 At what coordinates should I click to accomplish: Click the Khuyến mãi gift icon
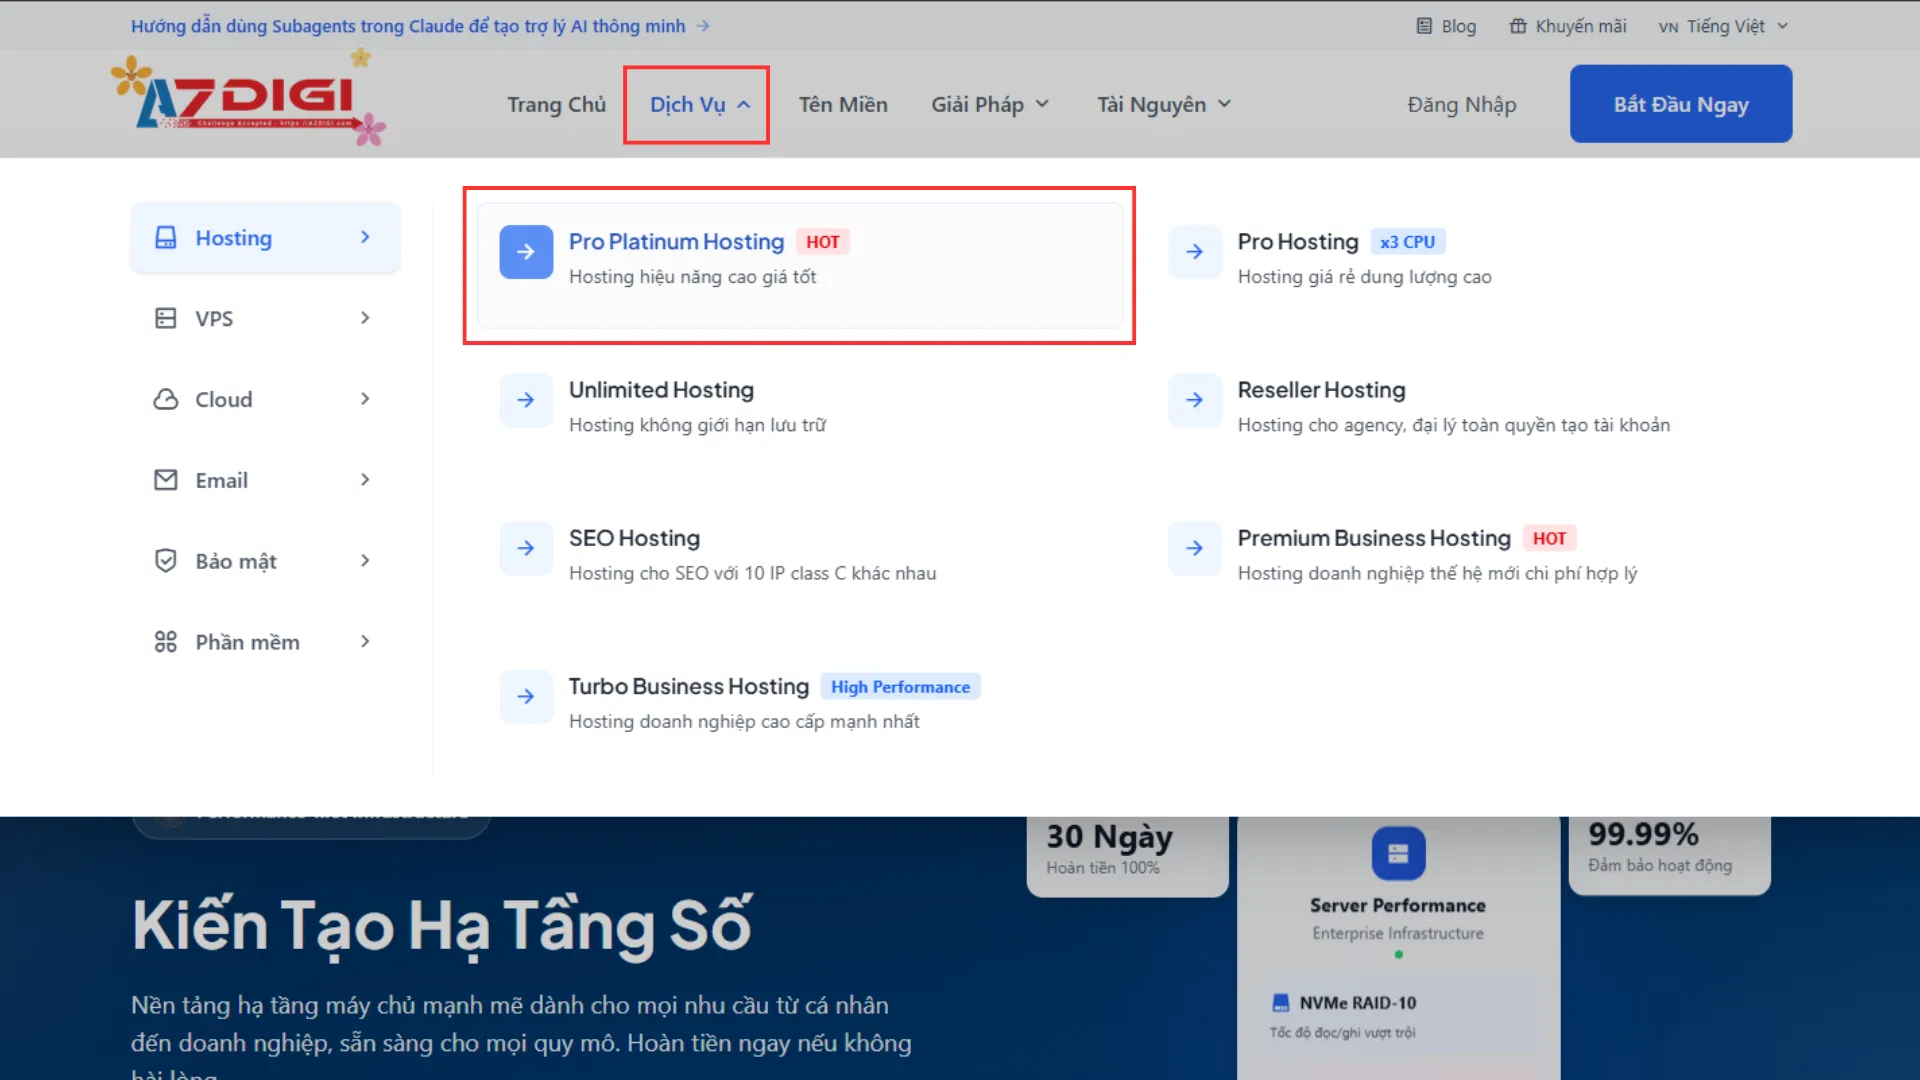tap(1518, 26)
